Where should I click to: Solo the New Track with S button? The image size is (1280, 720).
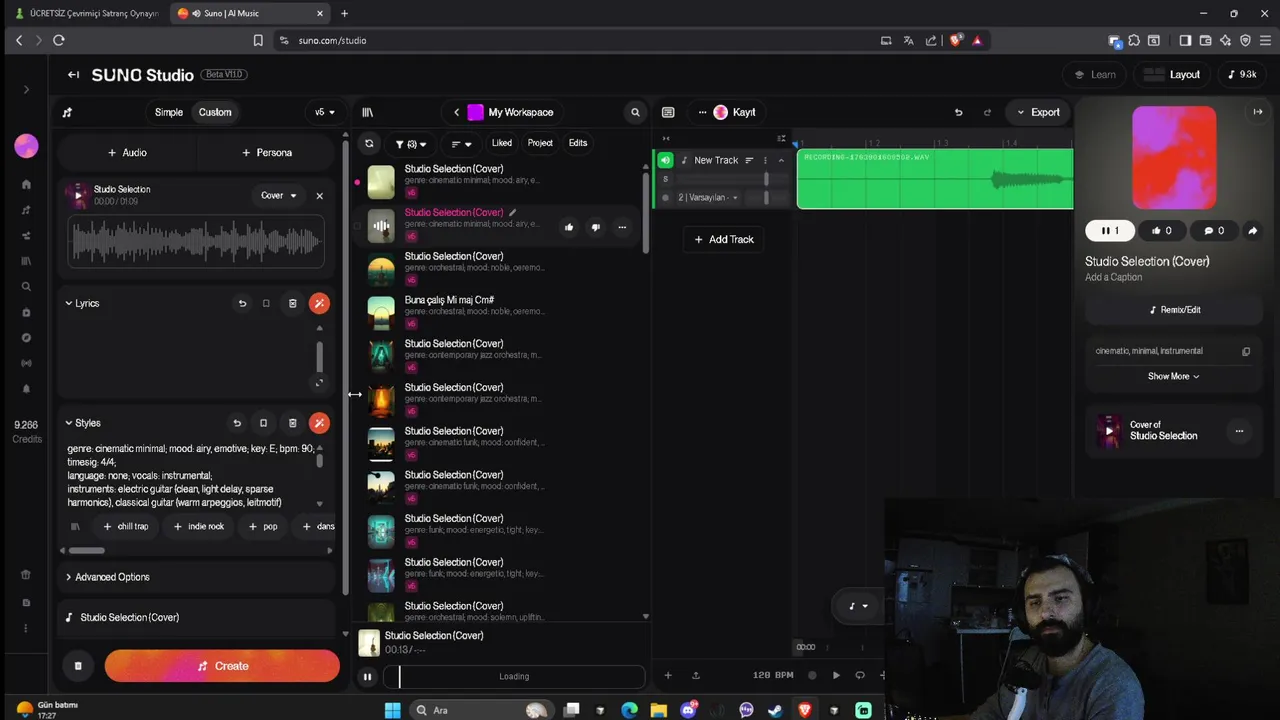click(x=666, y=179)
